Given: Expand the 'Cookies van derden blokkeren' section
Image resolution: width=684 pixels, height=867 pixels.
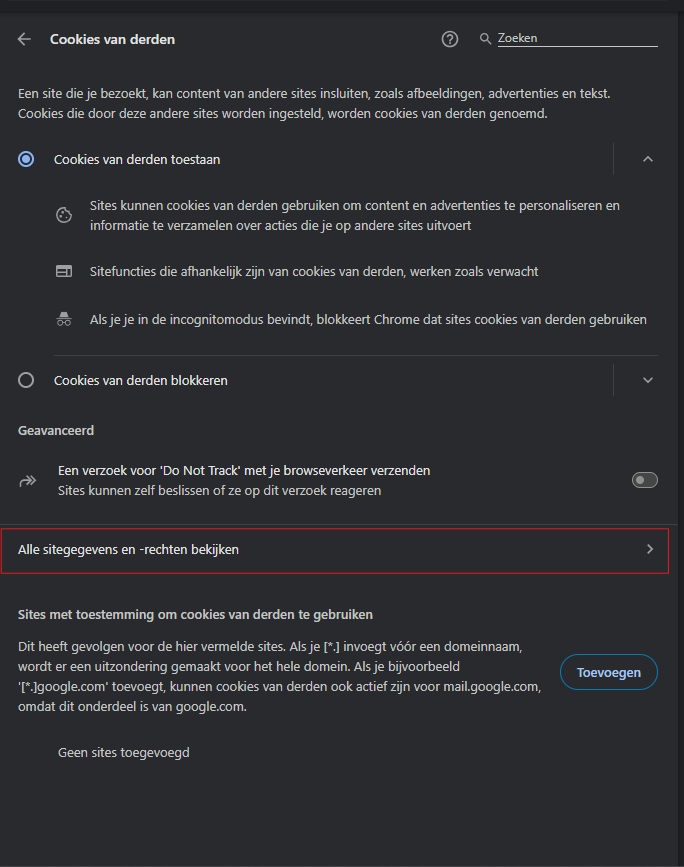Looking at the screenshot, I should coord(648,380).
